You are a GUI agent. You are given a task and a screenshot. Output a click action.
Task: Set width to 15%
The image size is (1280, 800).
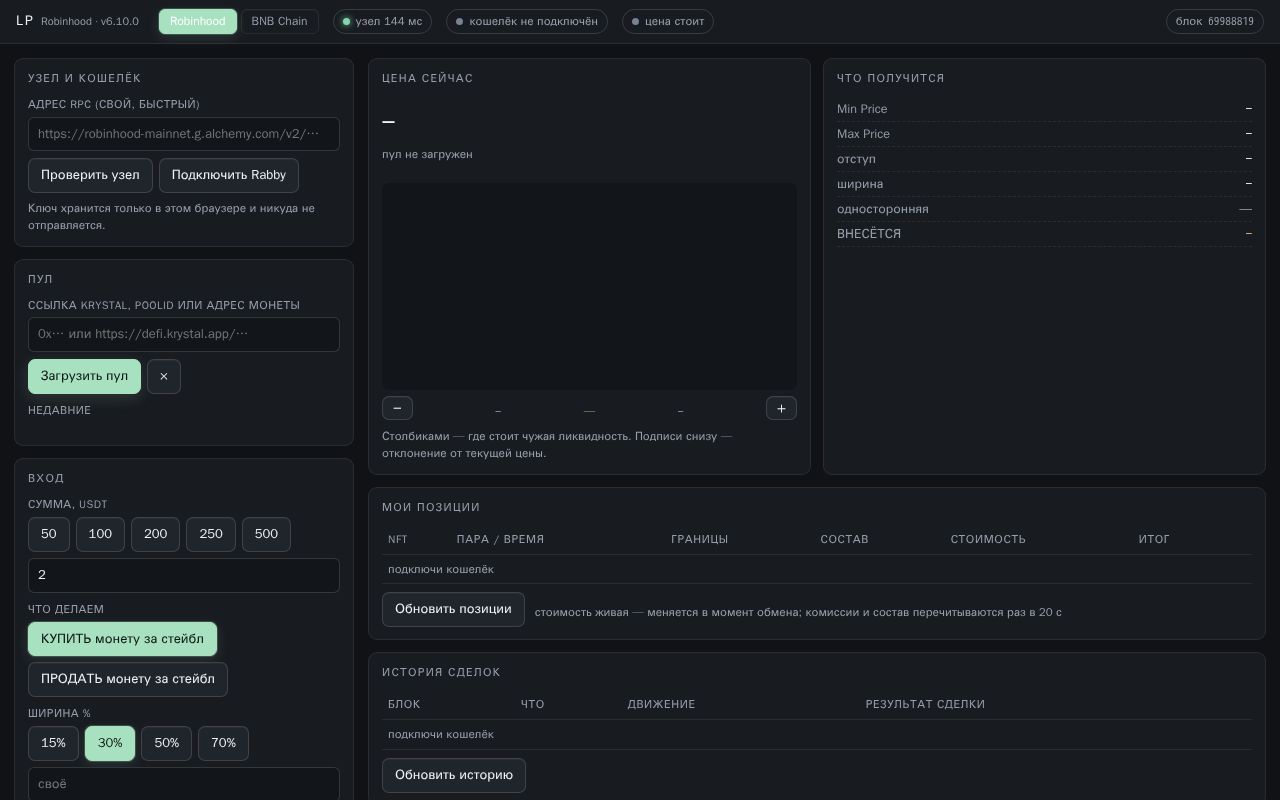pyautogui.click(x=54, y=743)
